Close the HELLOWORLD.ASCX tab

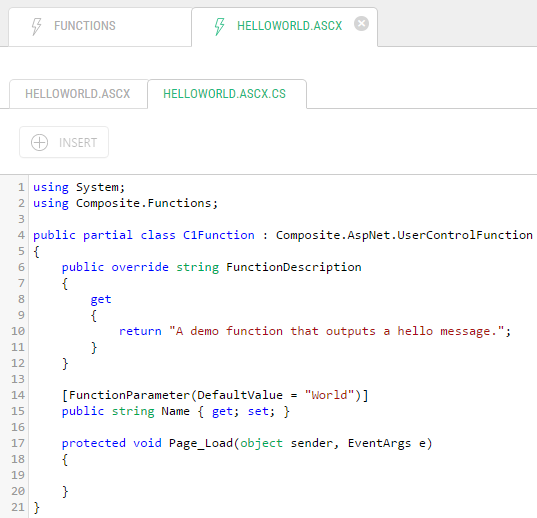pyautogui.click(x=361, y=24)
